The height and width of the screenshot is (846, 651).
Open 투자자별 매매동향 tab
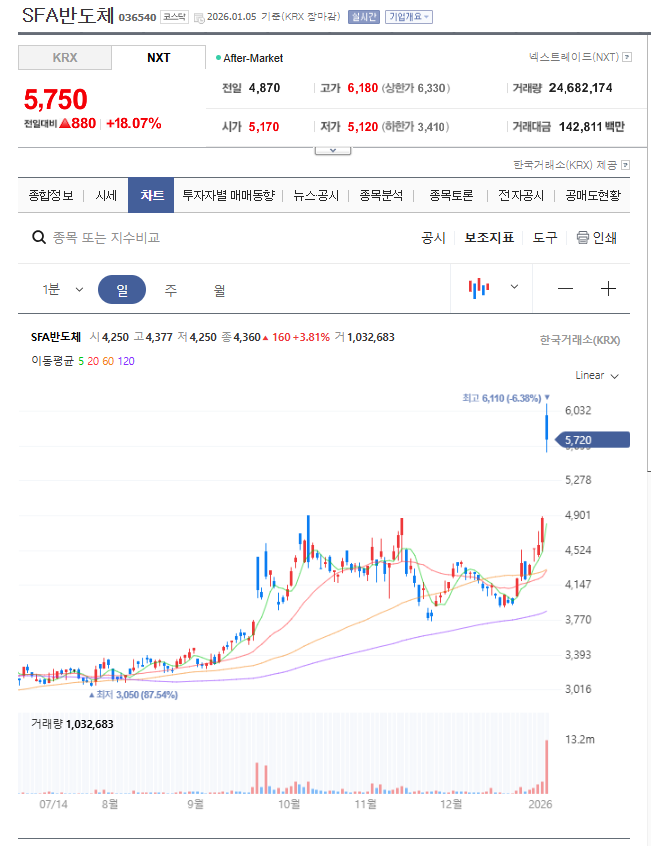228,195
